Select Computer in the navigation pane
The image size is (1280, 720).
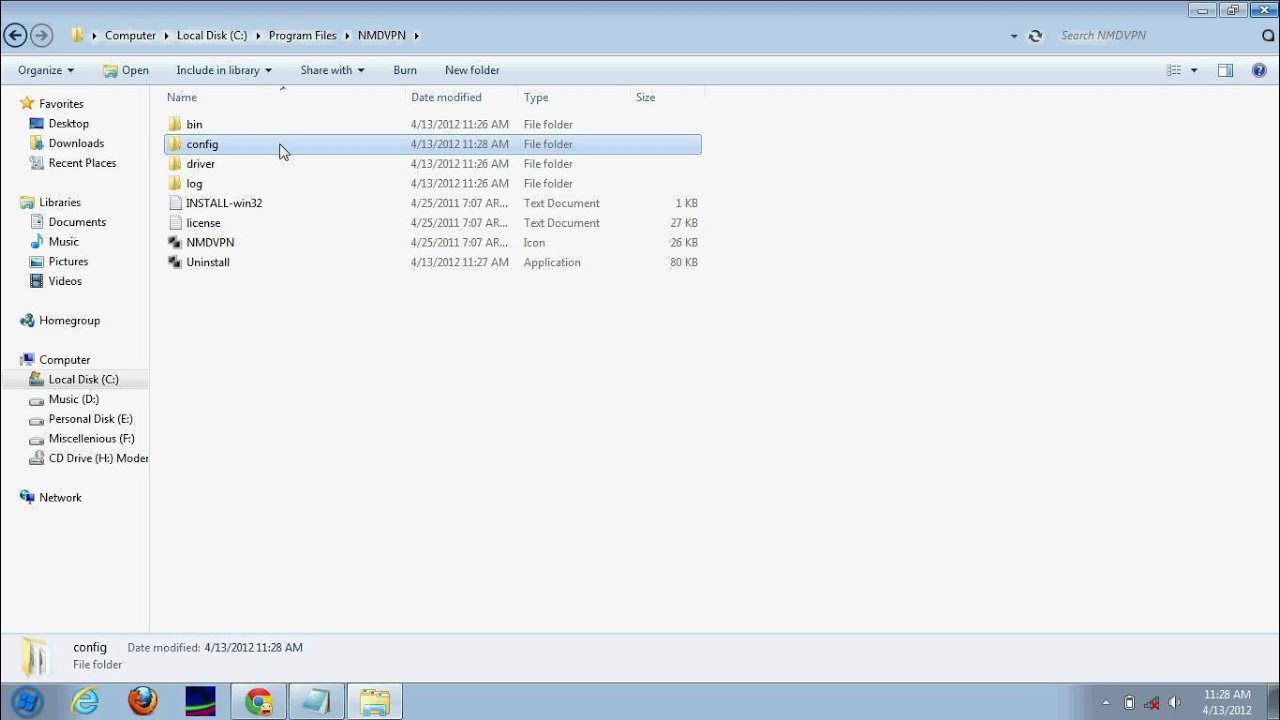(x=64, y=359)
